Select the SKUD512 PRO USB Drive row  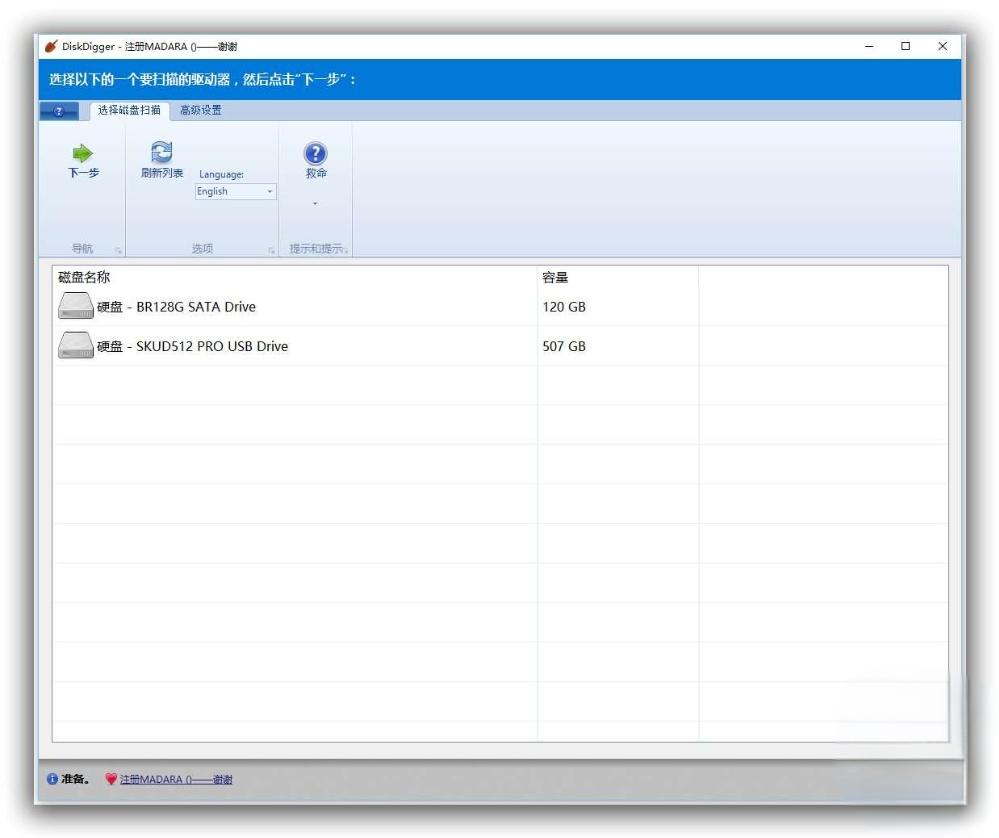[500, 346]
